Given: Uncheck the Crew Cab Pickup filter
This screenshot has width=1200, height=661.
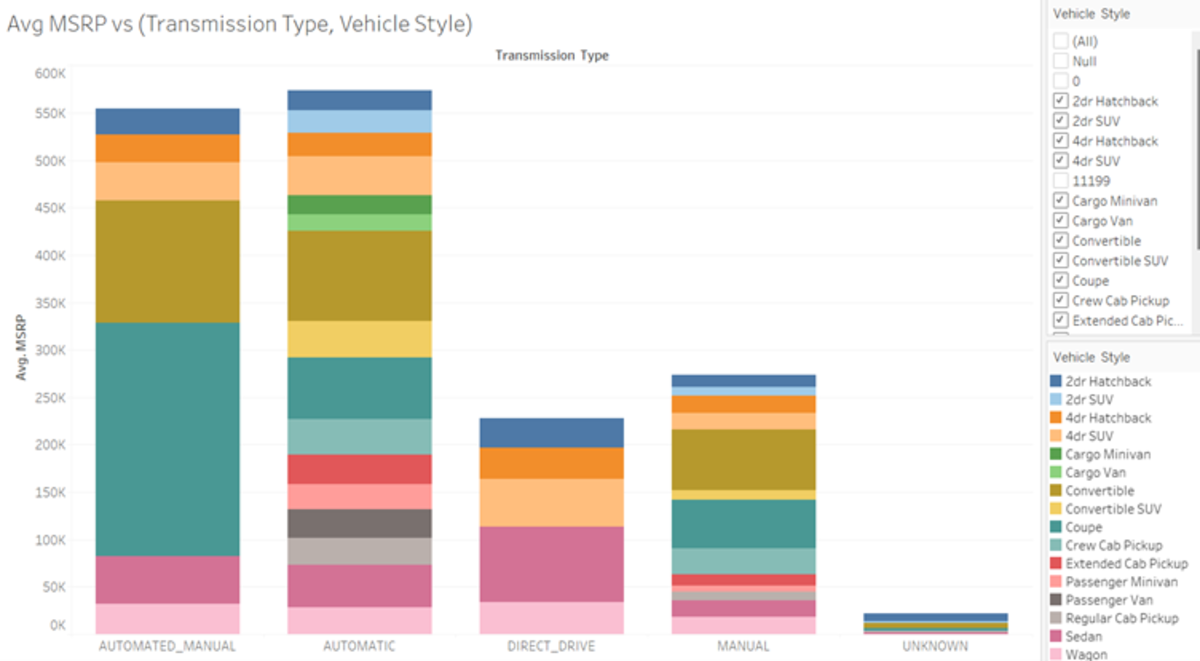Looking at the screenshot, I should [1058, 300].
